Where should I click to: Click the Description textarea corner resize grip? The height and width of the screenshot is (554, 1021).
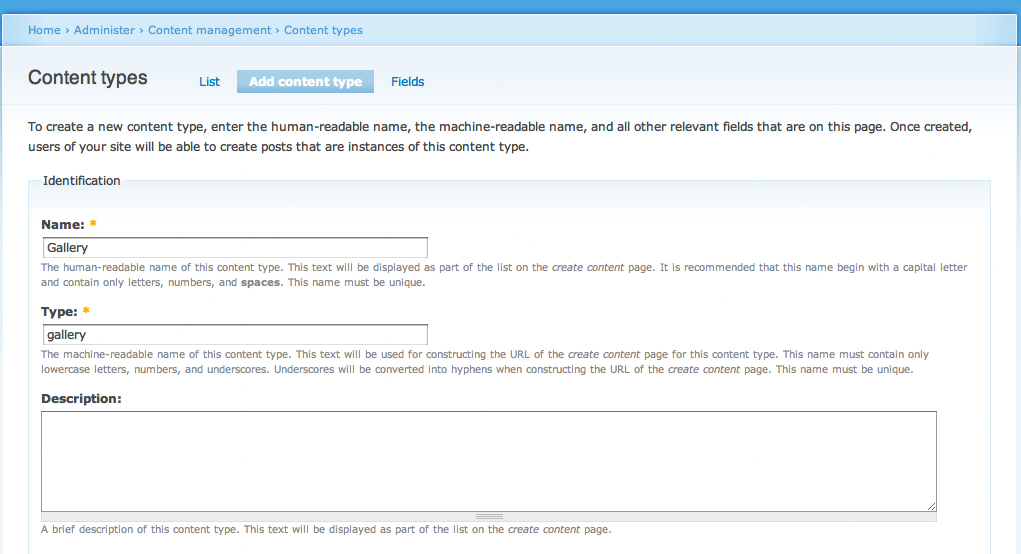(931, 506)
